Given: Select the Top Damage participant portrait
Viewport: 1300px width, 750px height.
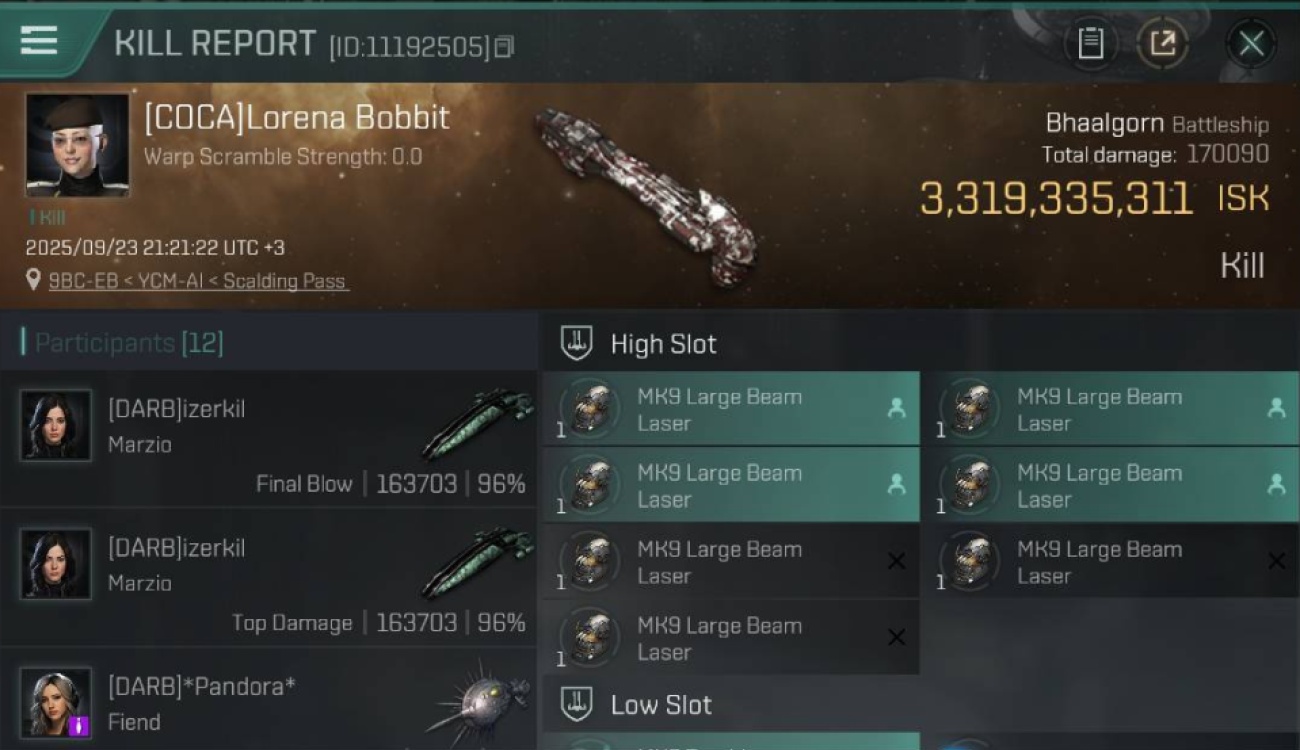Looking at the screenshot, I should coord(56,564).
